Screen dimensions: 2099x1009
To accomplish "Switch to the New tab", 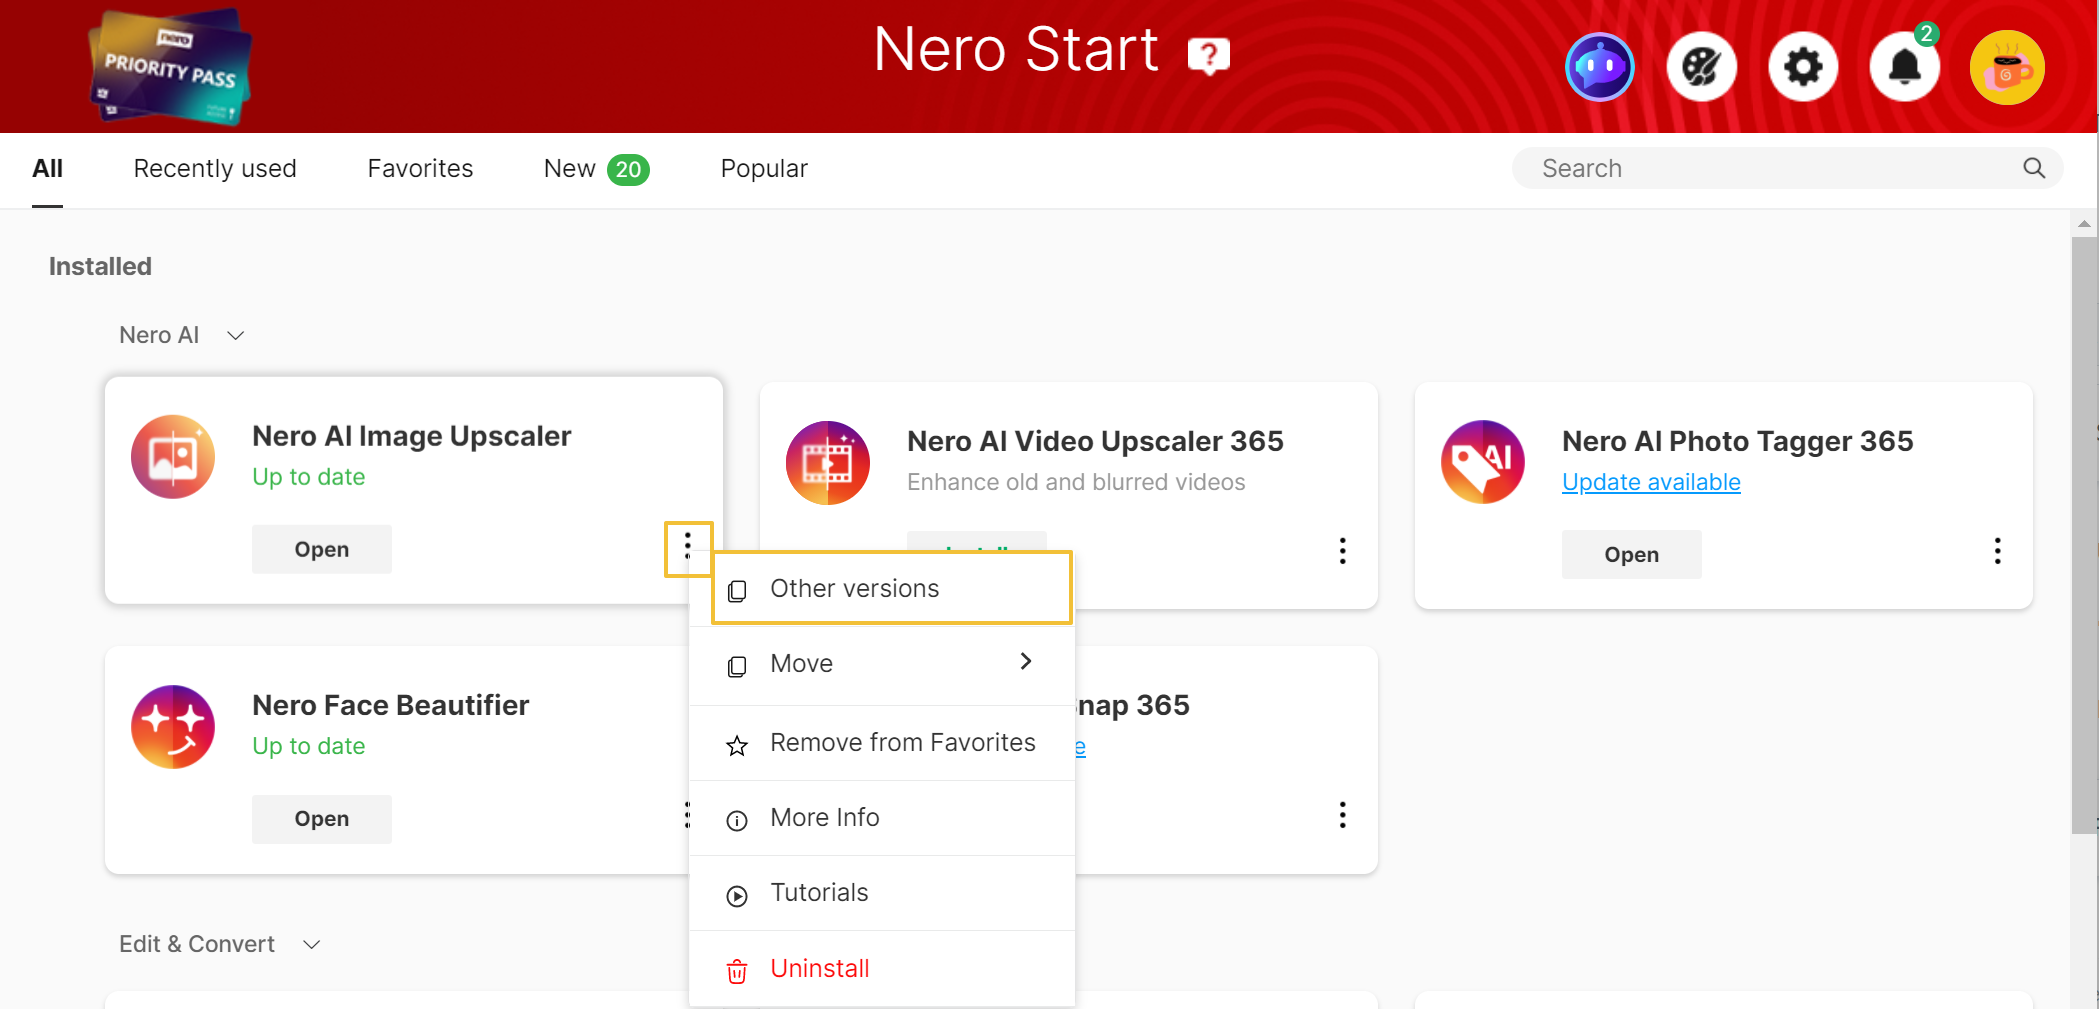I will (x=596, y=169).
